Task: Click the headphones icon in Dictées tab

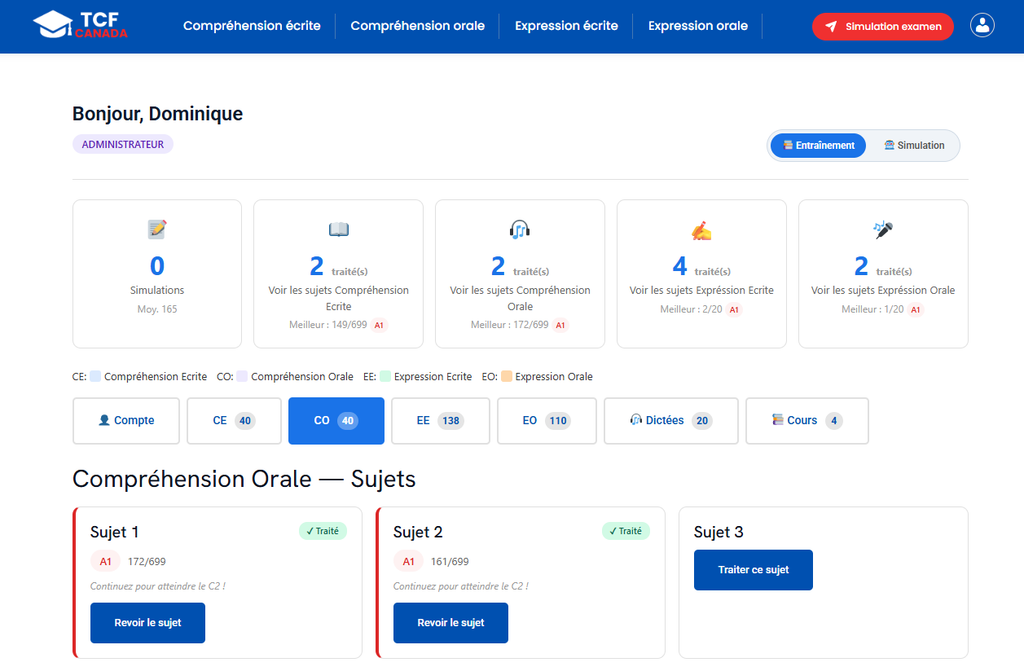Action: (635, 420)
